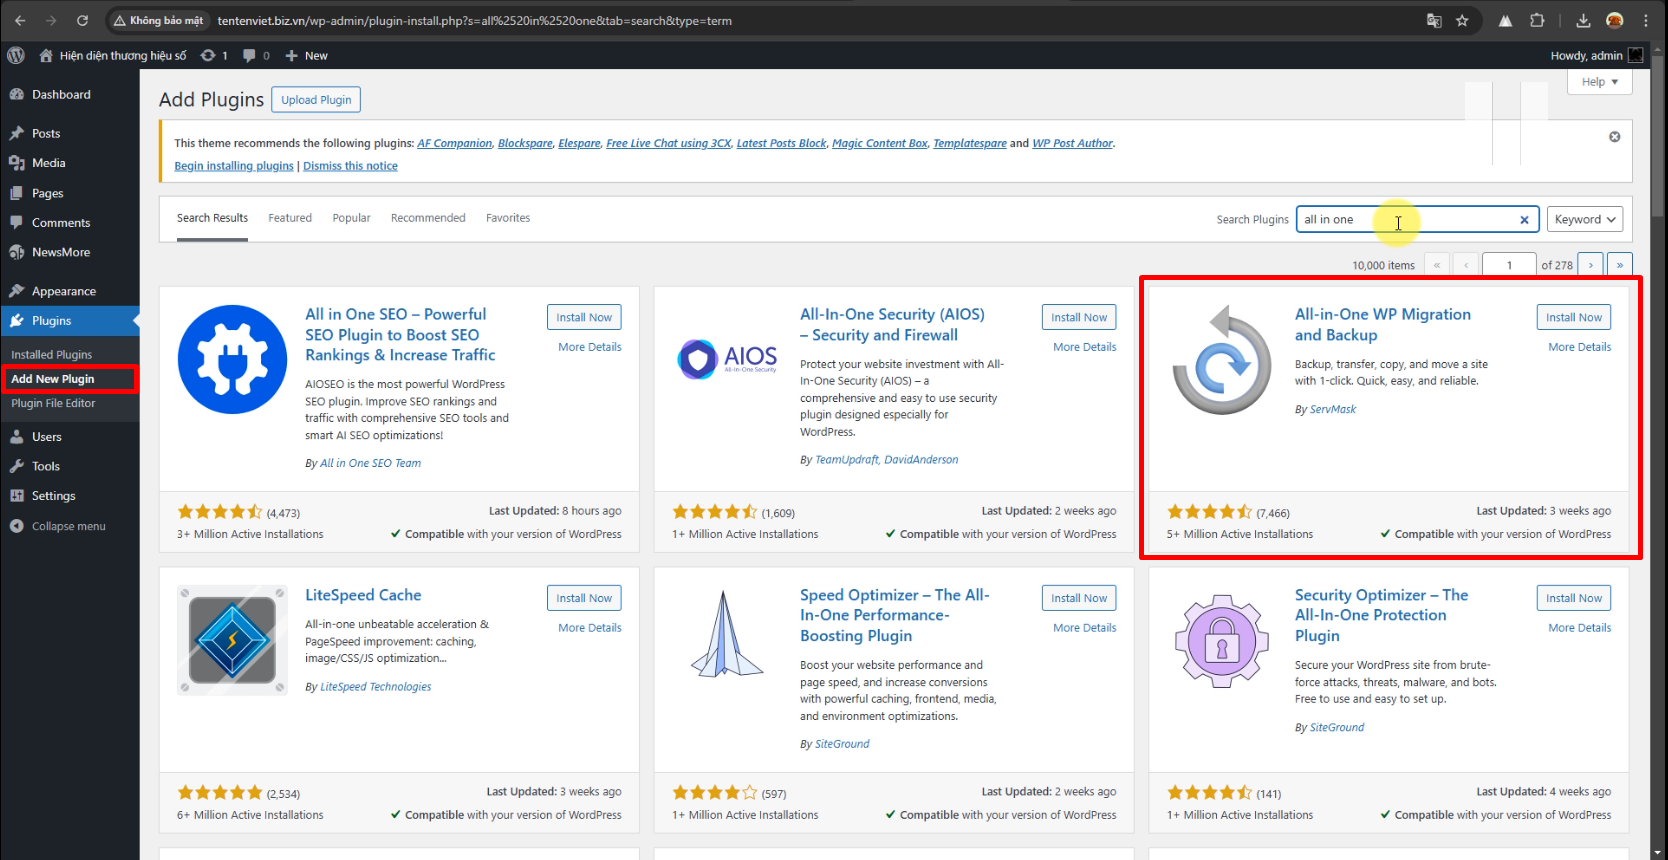Install Security Optimizer plugin now

point(1574,598)
